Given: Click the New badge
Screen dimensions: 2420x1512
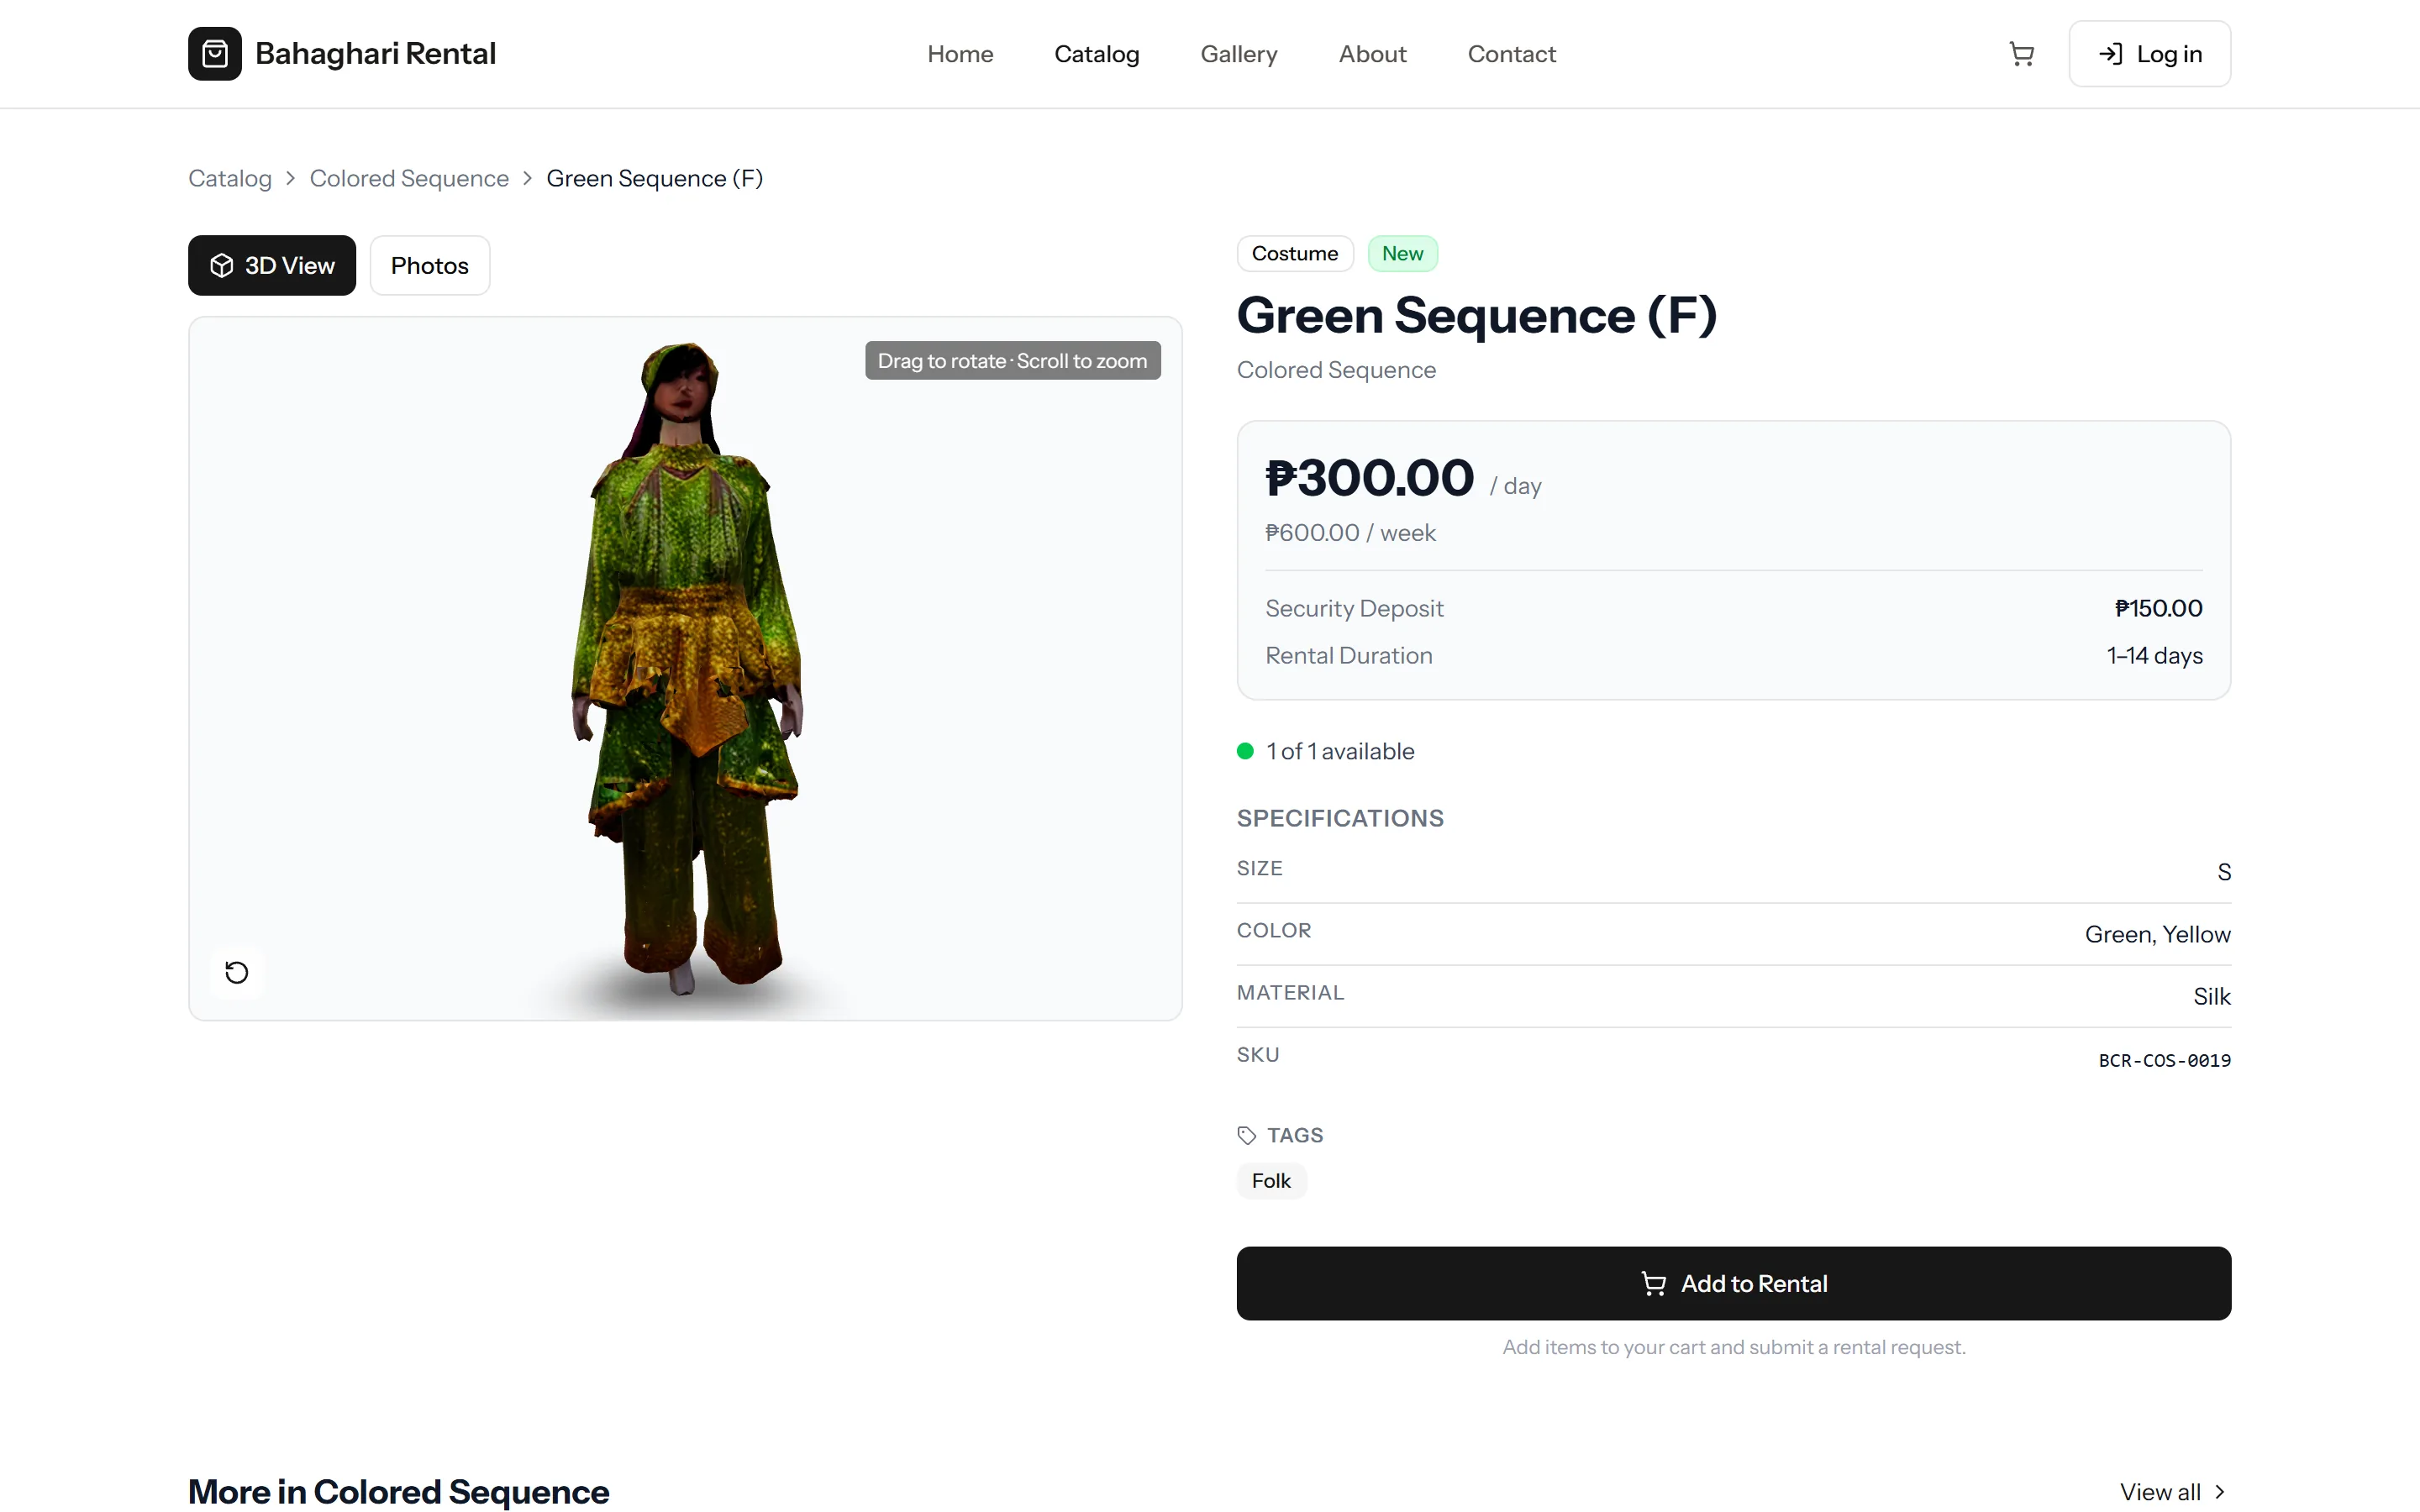Looking at the screenshot, I should [x=1402, y=253].
